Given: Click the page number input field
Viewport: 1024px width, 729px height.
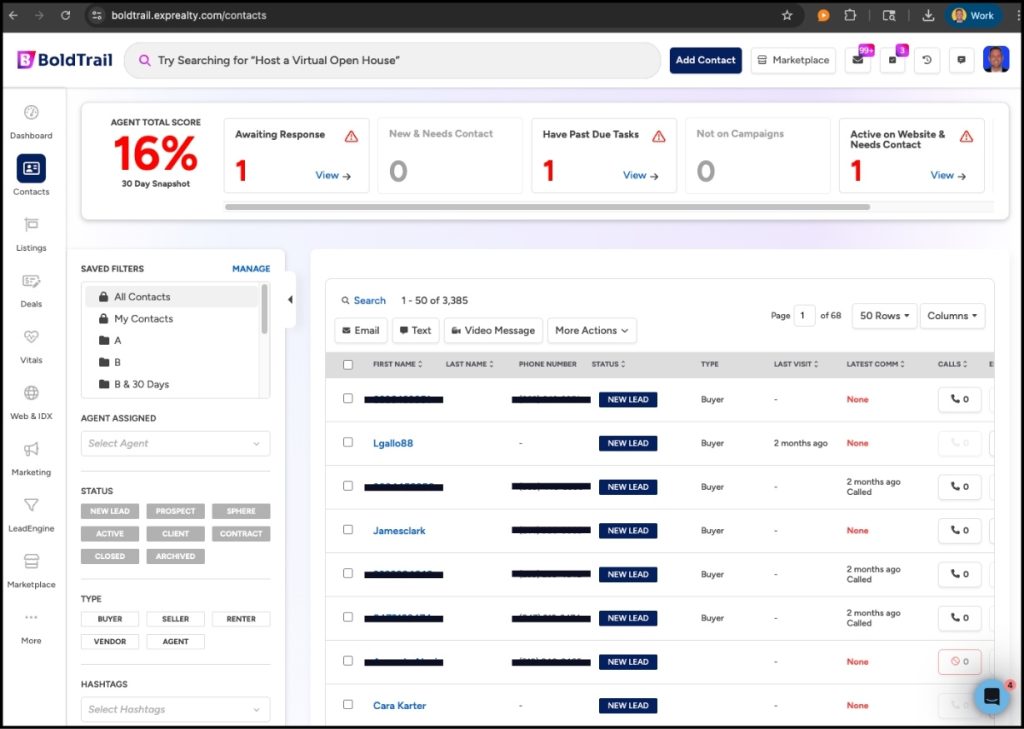Looking at the screenshot, I should click(x=805, y=315).
